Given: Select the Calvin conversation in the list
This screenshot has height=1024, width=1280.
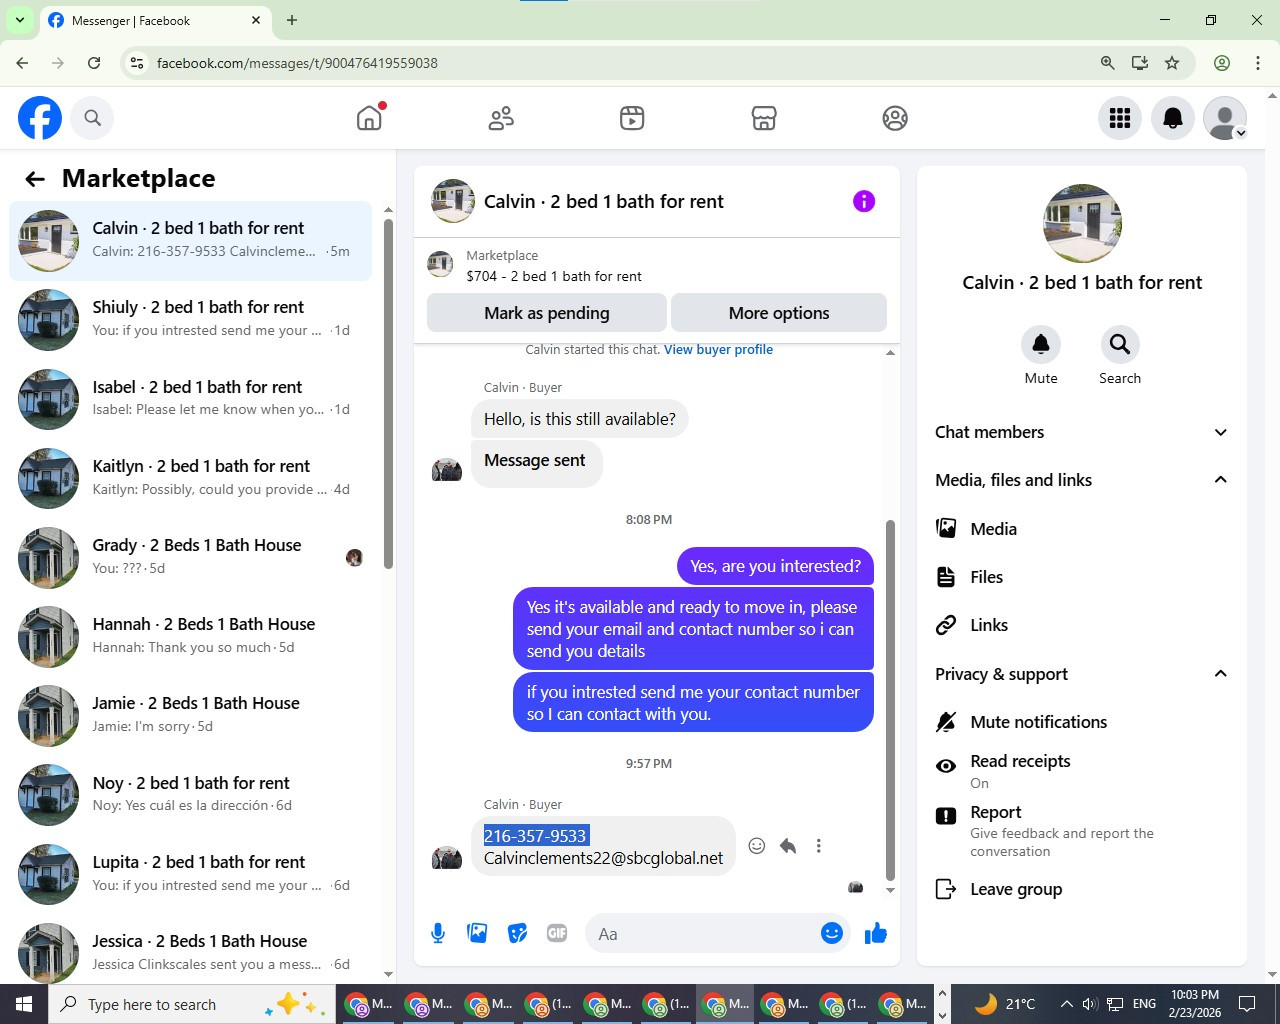Looking at the screenshot, I should 190,241.
